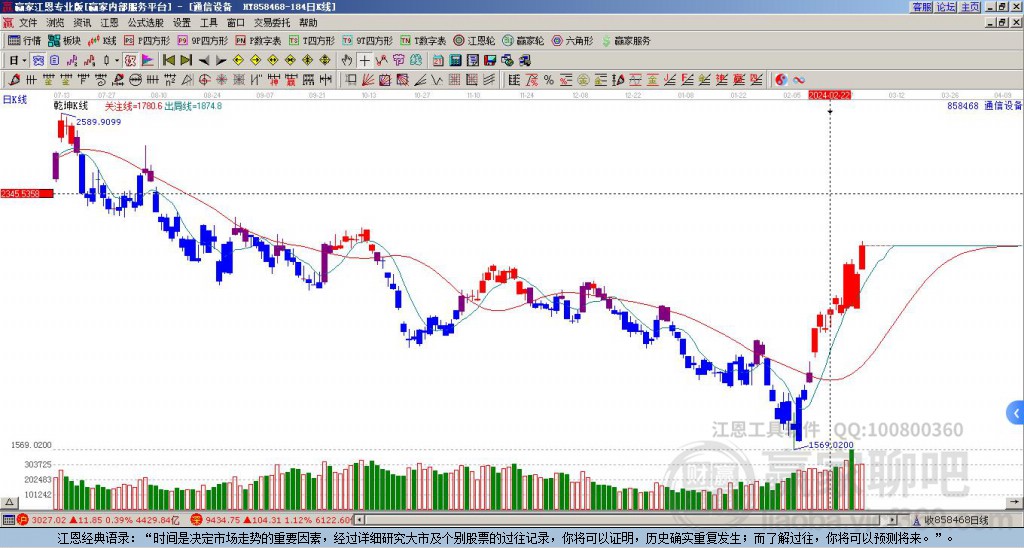This screenshot has width=1024, height=548.
Task: Open 赢家服务 service button
Action: pos(626,40)
